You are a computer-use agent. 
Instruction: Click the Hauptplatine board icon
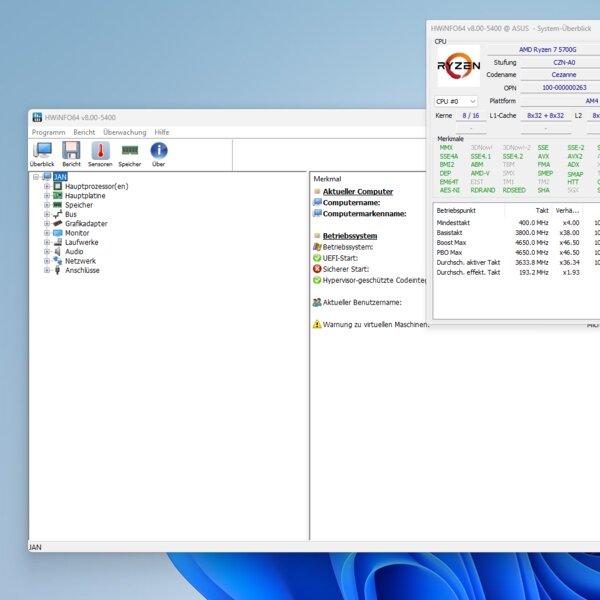tap(57, 196)
